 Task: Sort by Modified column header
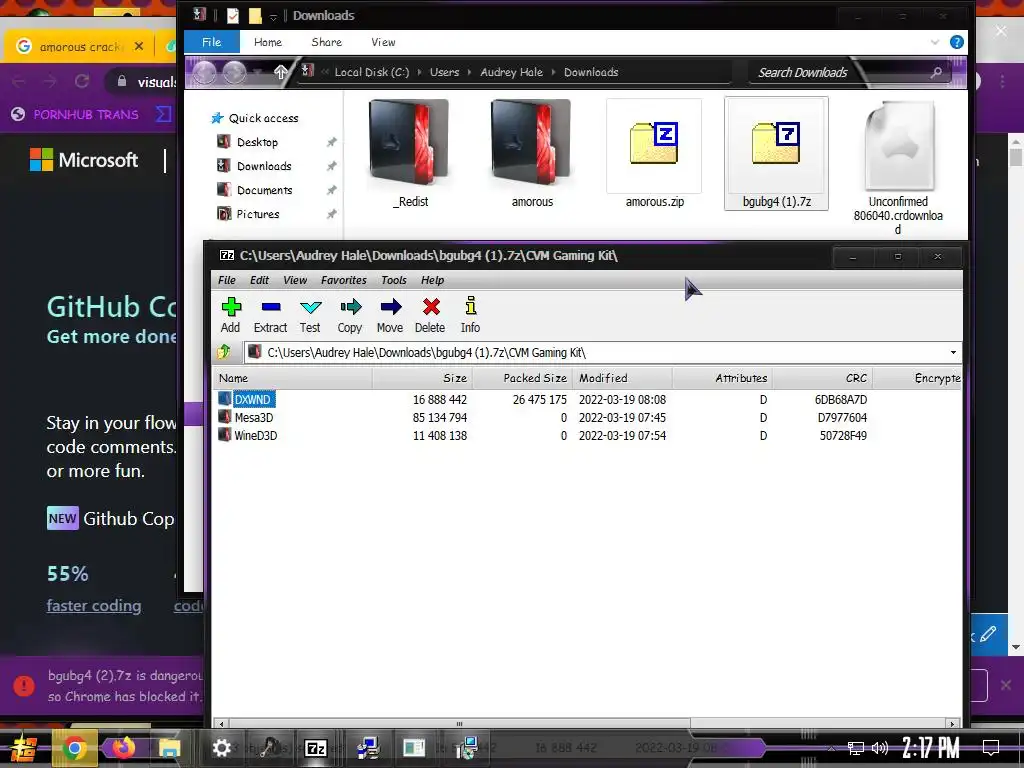point(622,378)
